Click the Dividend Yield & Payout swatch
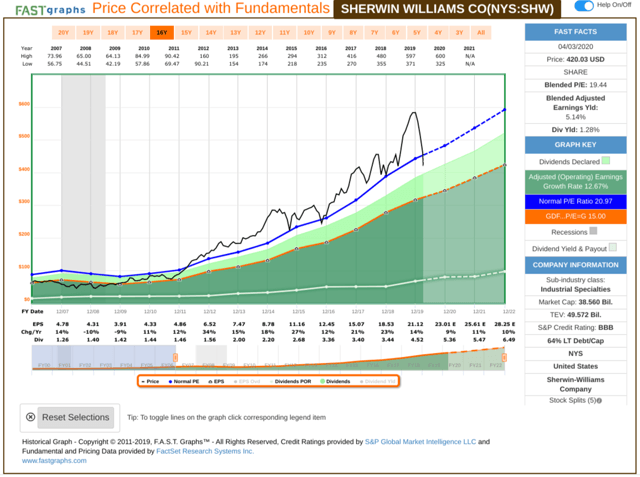Image resolution: width=640 pixels, height=477 pixels. [x=612, y=247]
